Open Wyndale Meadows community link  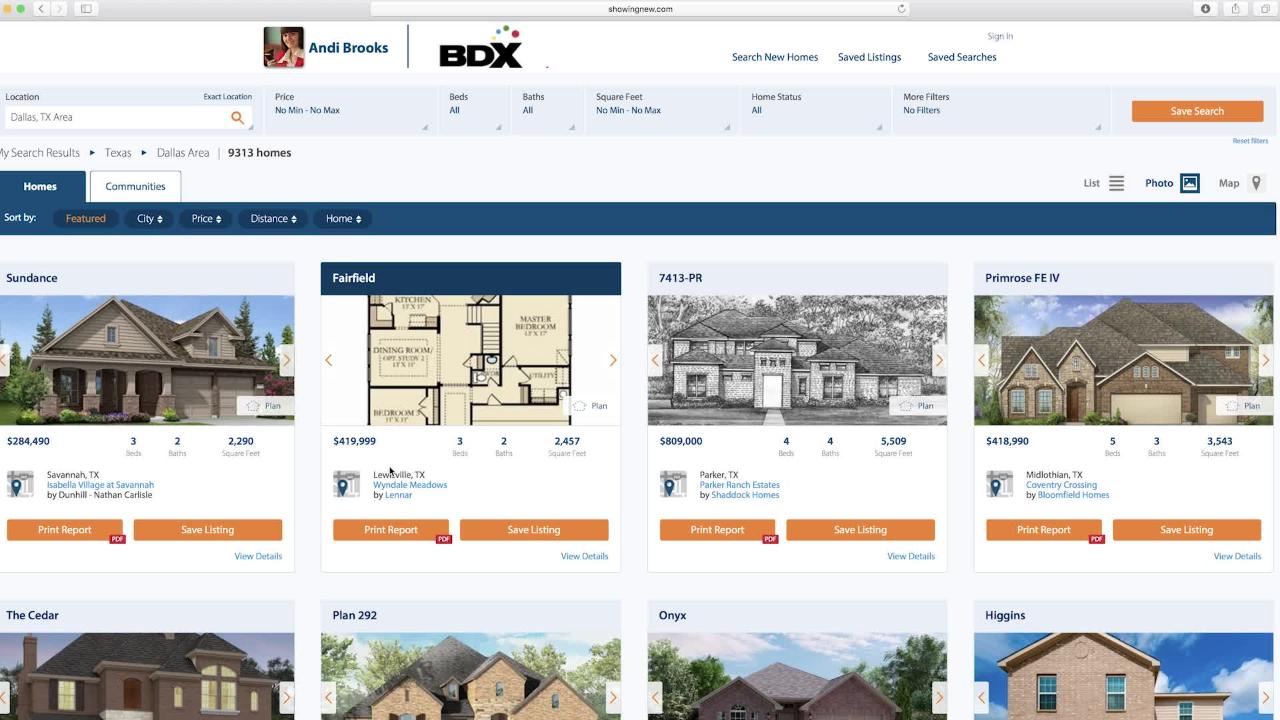pyautogui.click(x=410, y=485)
